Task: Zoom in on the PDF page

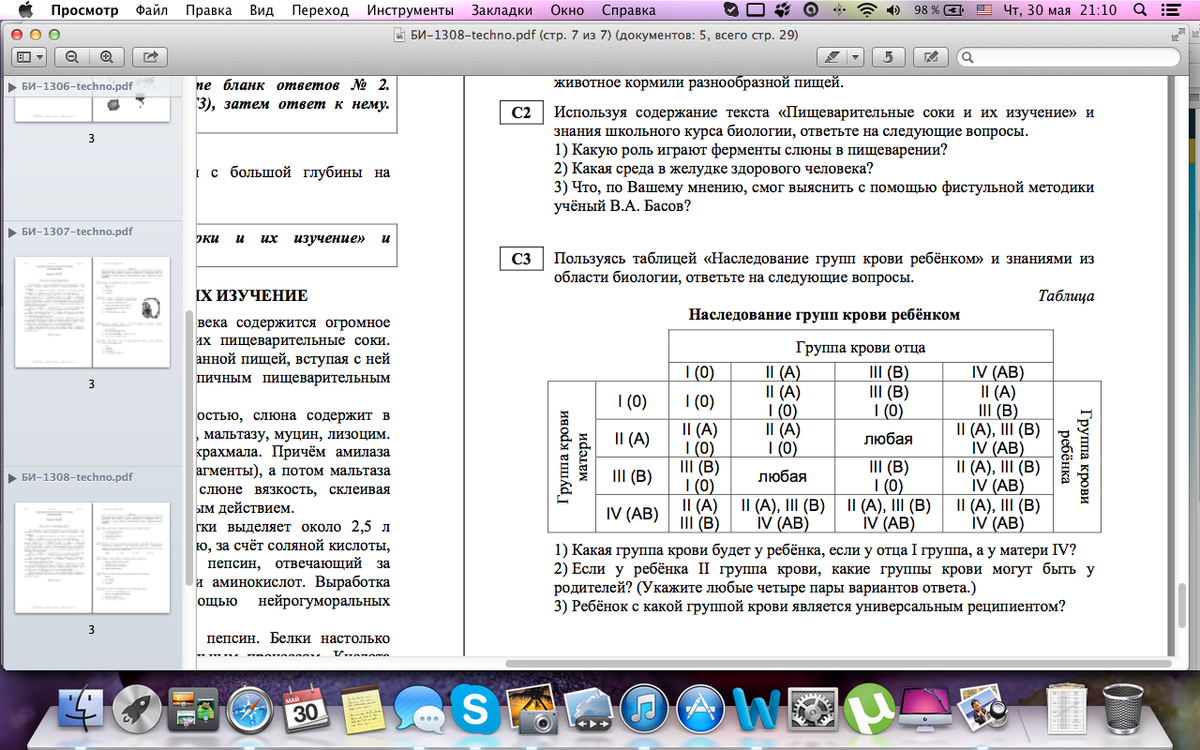Action: coord(106,56)
